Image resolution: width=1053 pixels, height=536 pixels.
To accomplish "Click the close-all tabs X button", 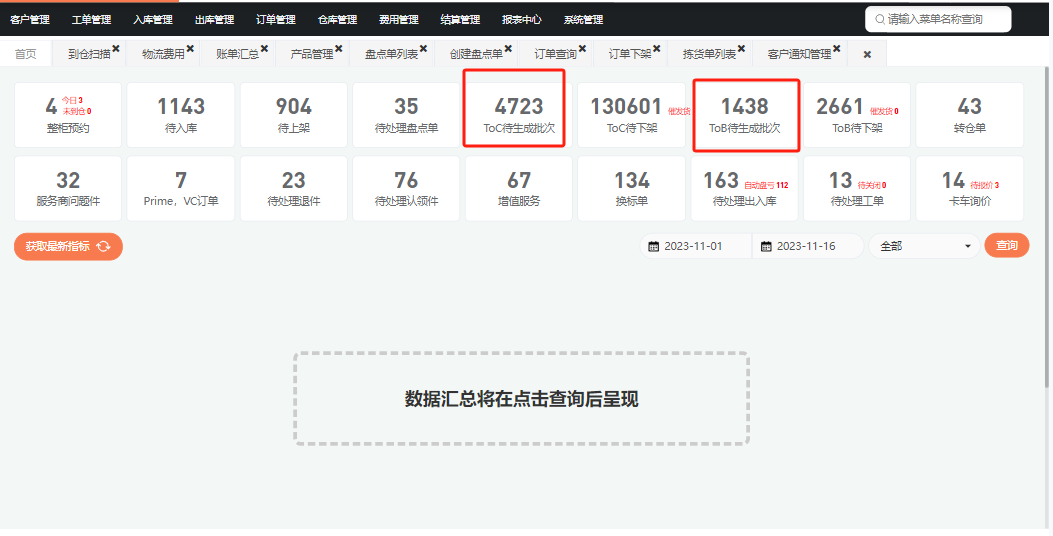I will (x=867, y=54).
